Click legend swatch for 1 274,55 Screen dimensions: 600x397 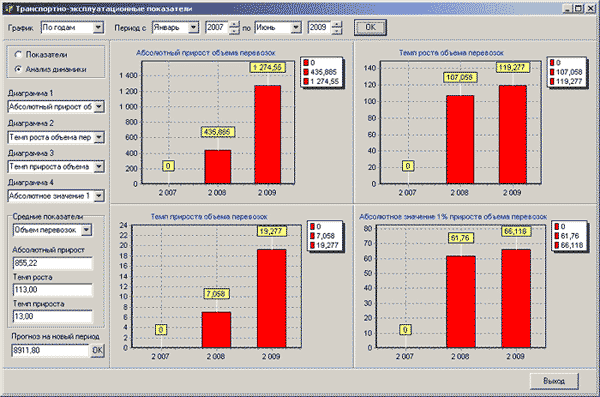point(306,81)
